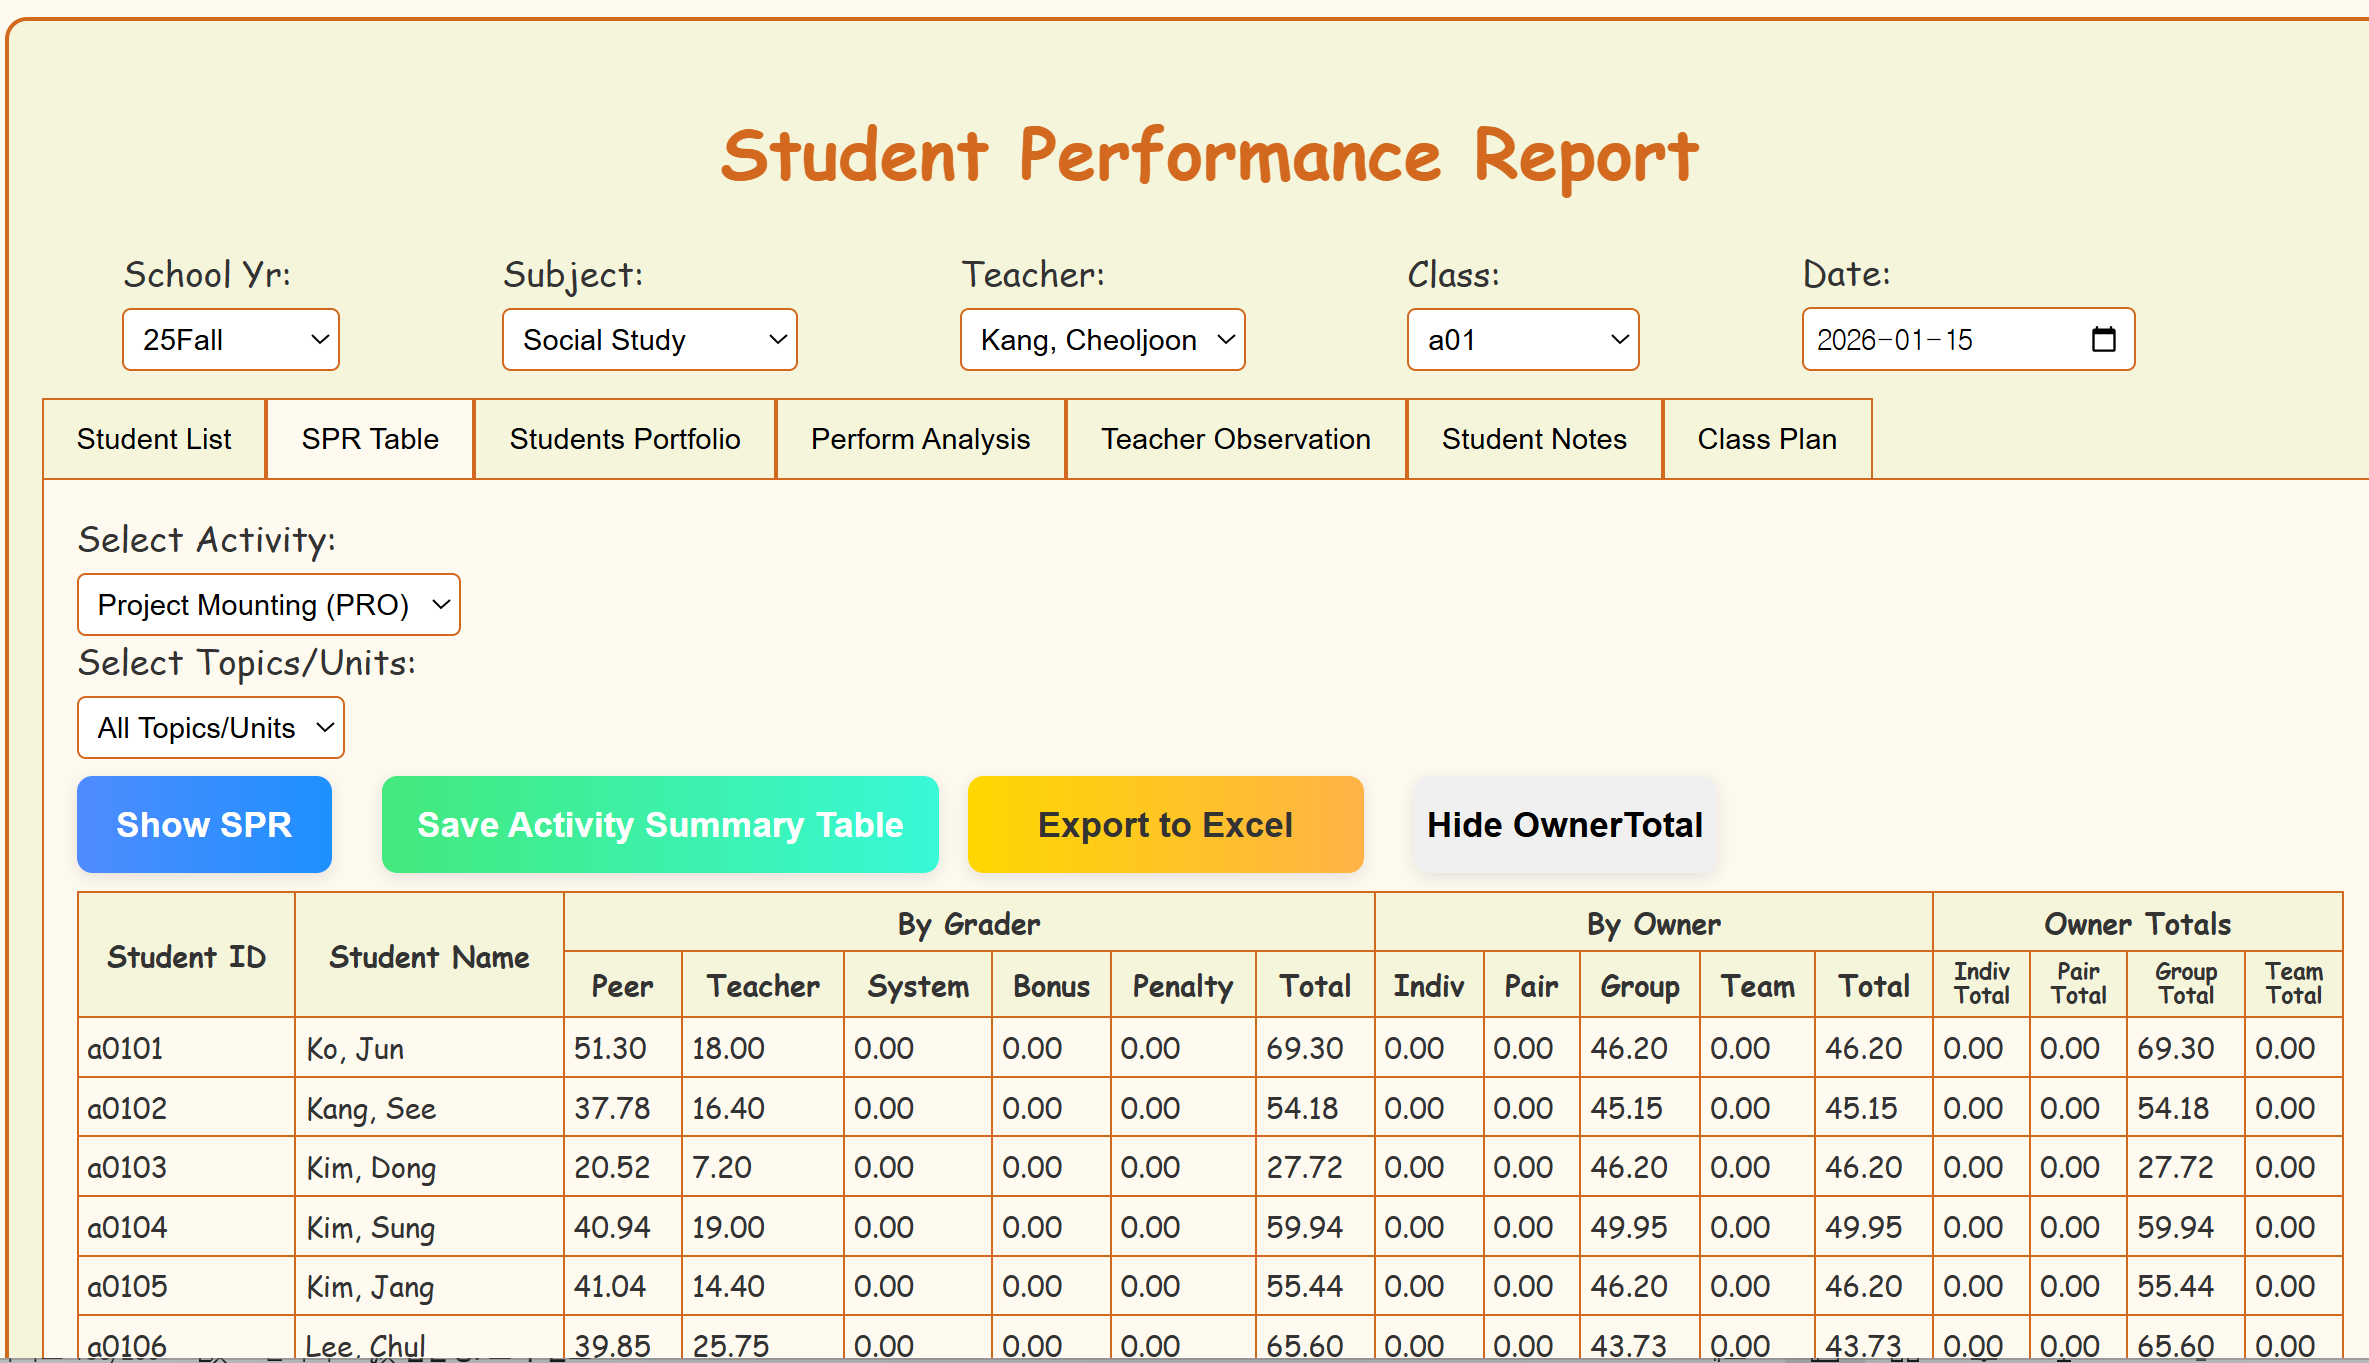The width and height of the screenshot is (2369, 1363).
Task: Open the Teacher Observation tab
Action: [x=1235, y=439]
